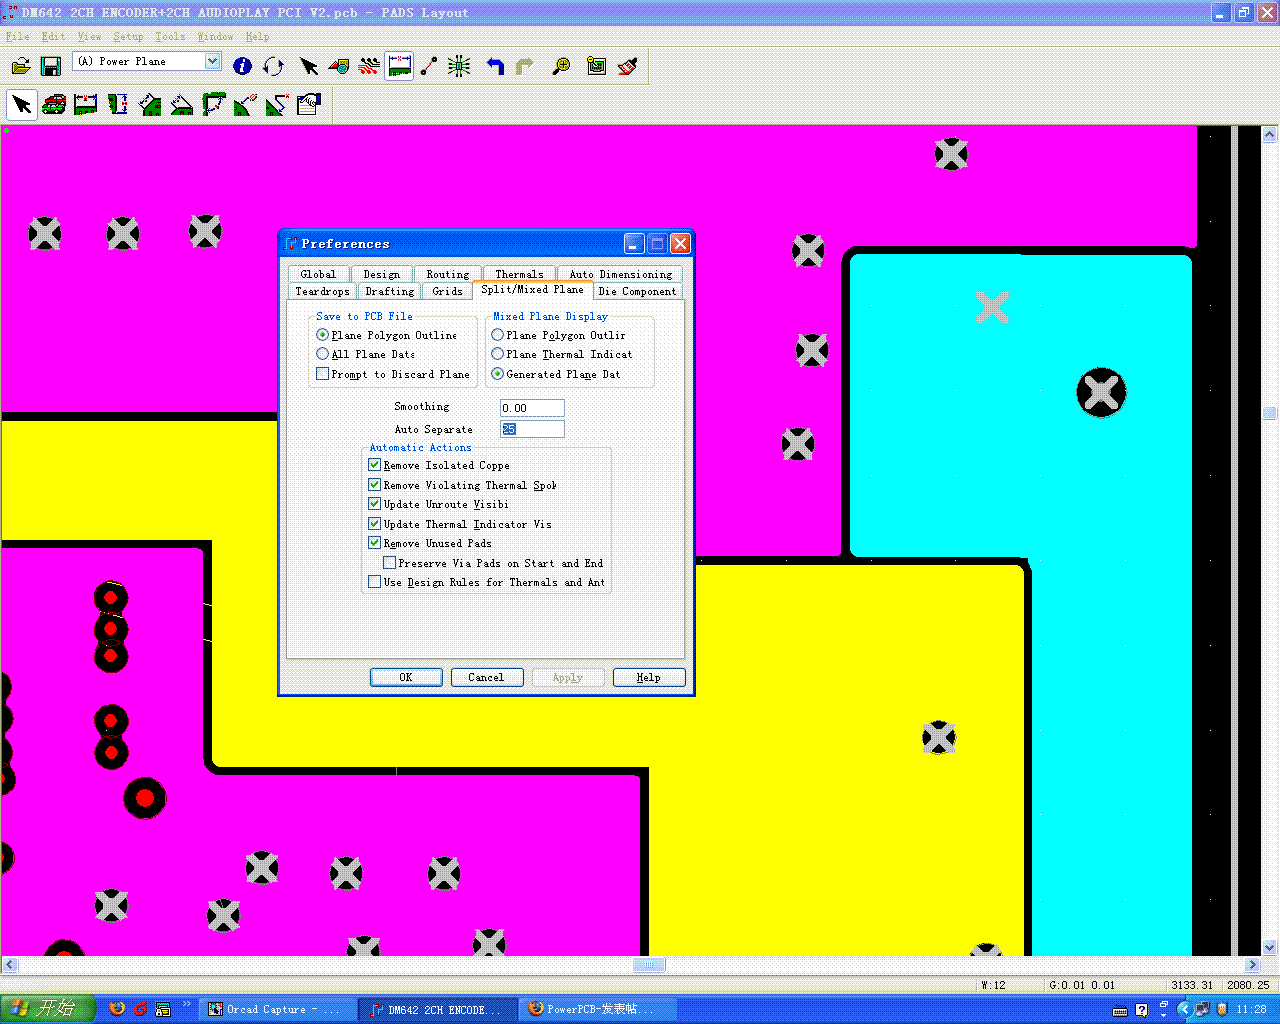Image resolution: width=1280 pixels, height=1024 pixels.
Task: Open the Die Component tab
Action: coord(637,291)
